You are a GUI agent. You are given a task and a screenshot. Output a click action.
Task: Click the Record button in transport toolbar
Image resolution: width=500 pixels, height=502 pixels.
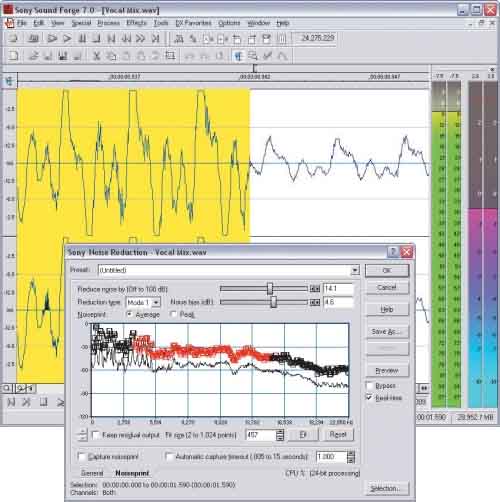(13, 39)
